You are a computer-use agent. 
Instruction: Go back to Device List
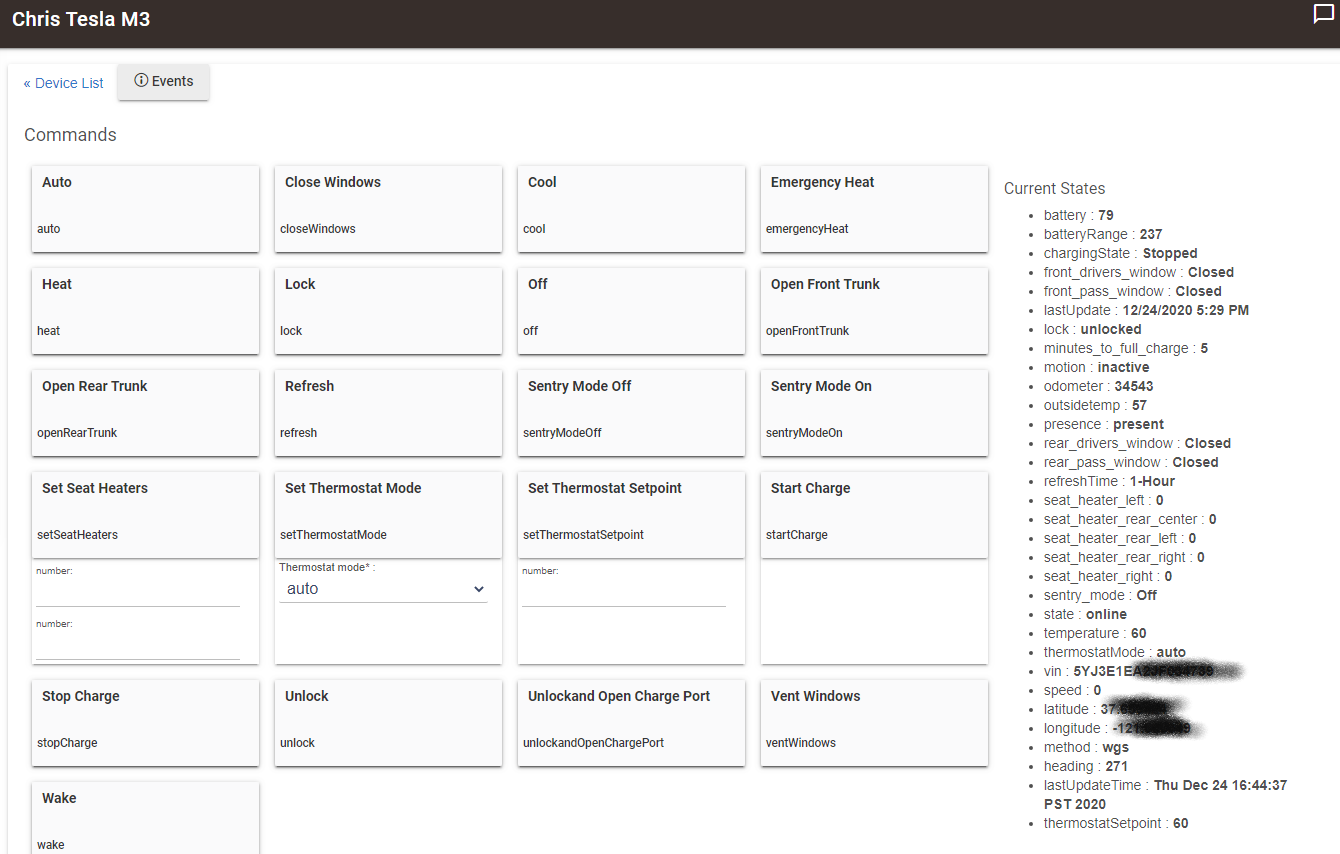tap(64, 83)
